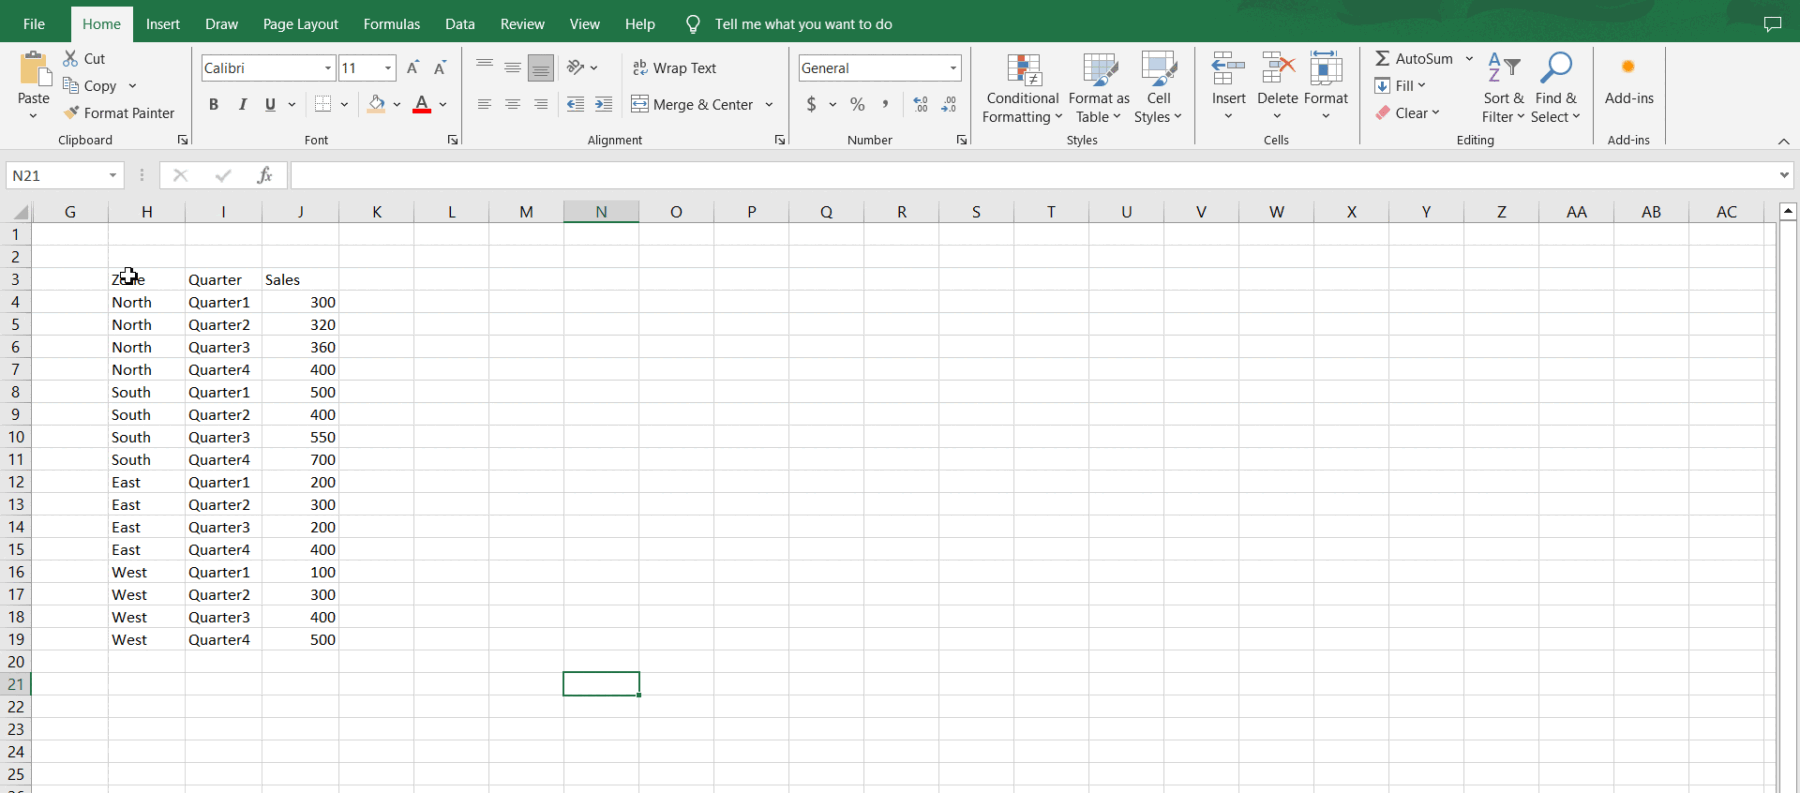Open the Add-ins button
This screenshot has height=793, width=1800.
pyautogui.click(x=1628, y=80)
